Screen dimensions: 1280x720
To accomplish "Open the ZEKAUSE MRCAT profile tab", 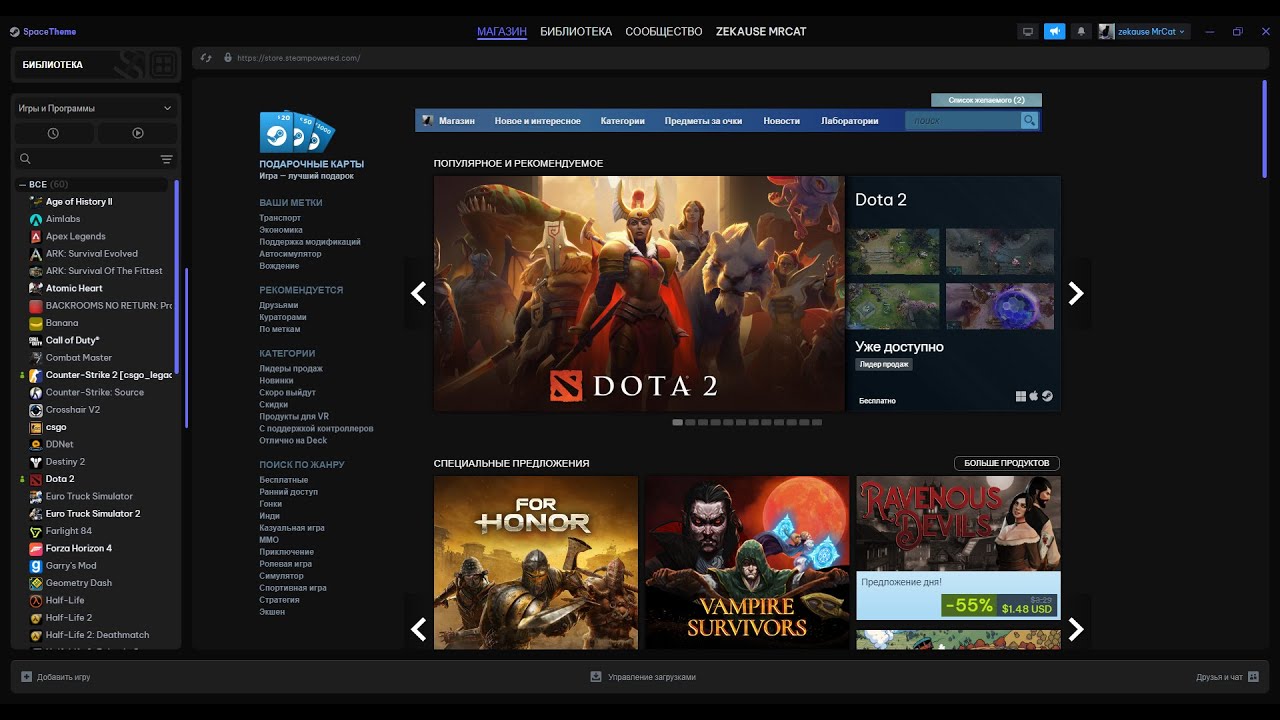I will pyautogui.click(x=761, y=32).
